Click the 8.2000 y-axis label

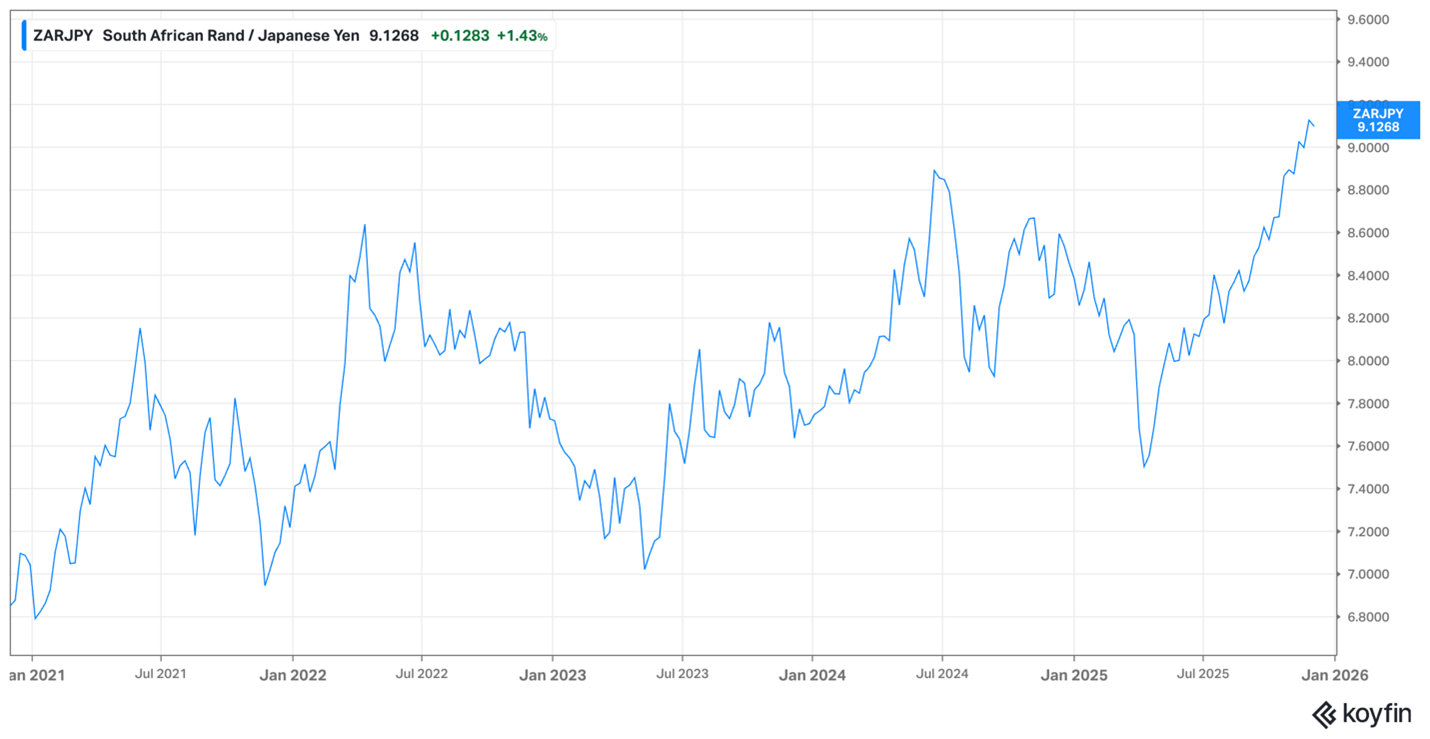coord(1369,318)
